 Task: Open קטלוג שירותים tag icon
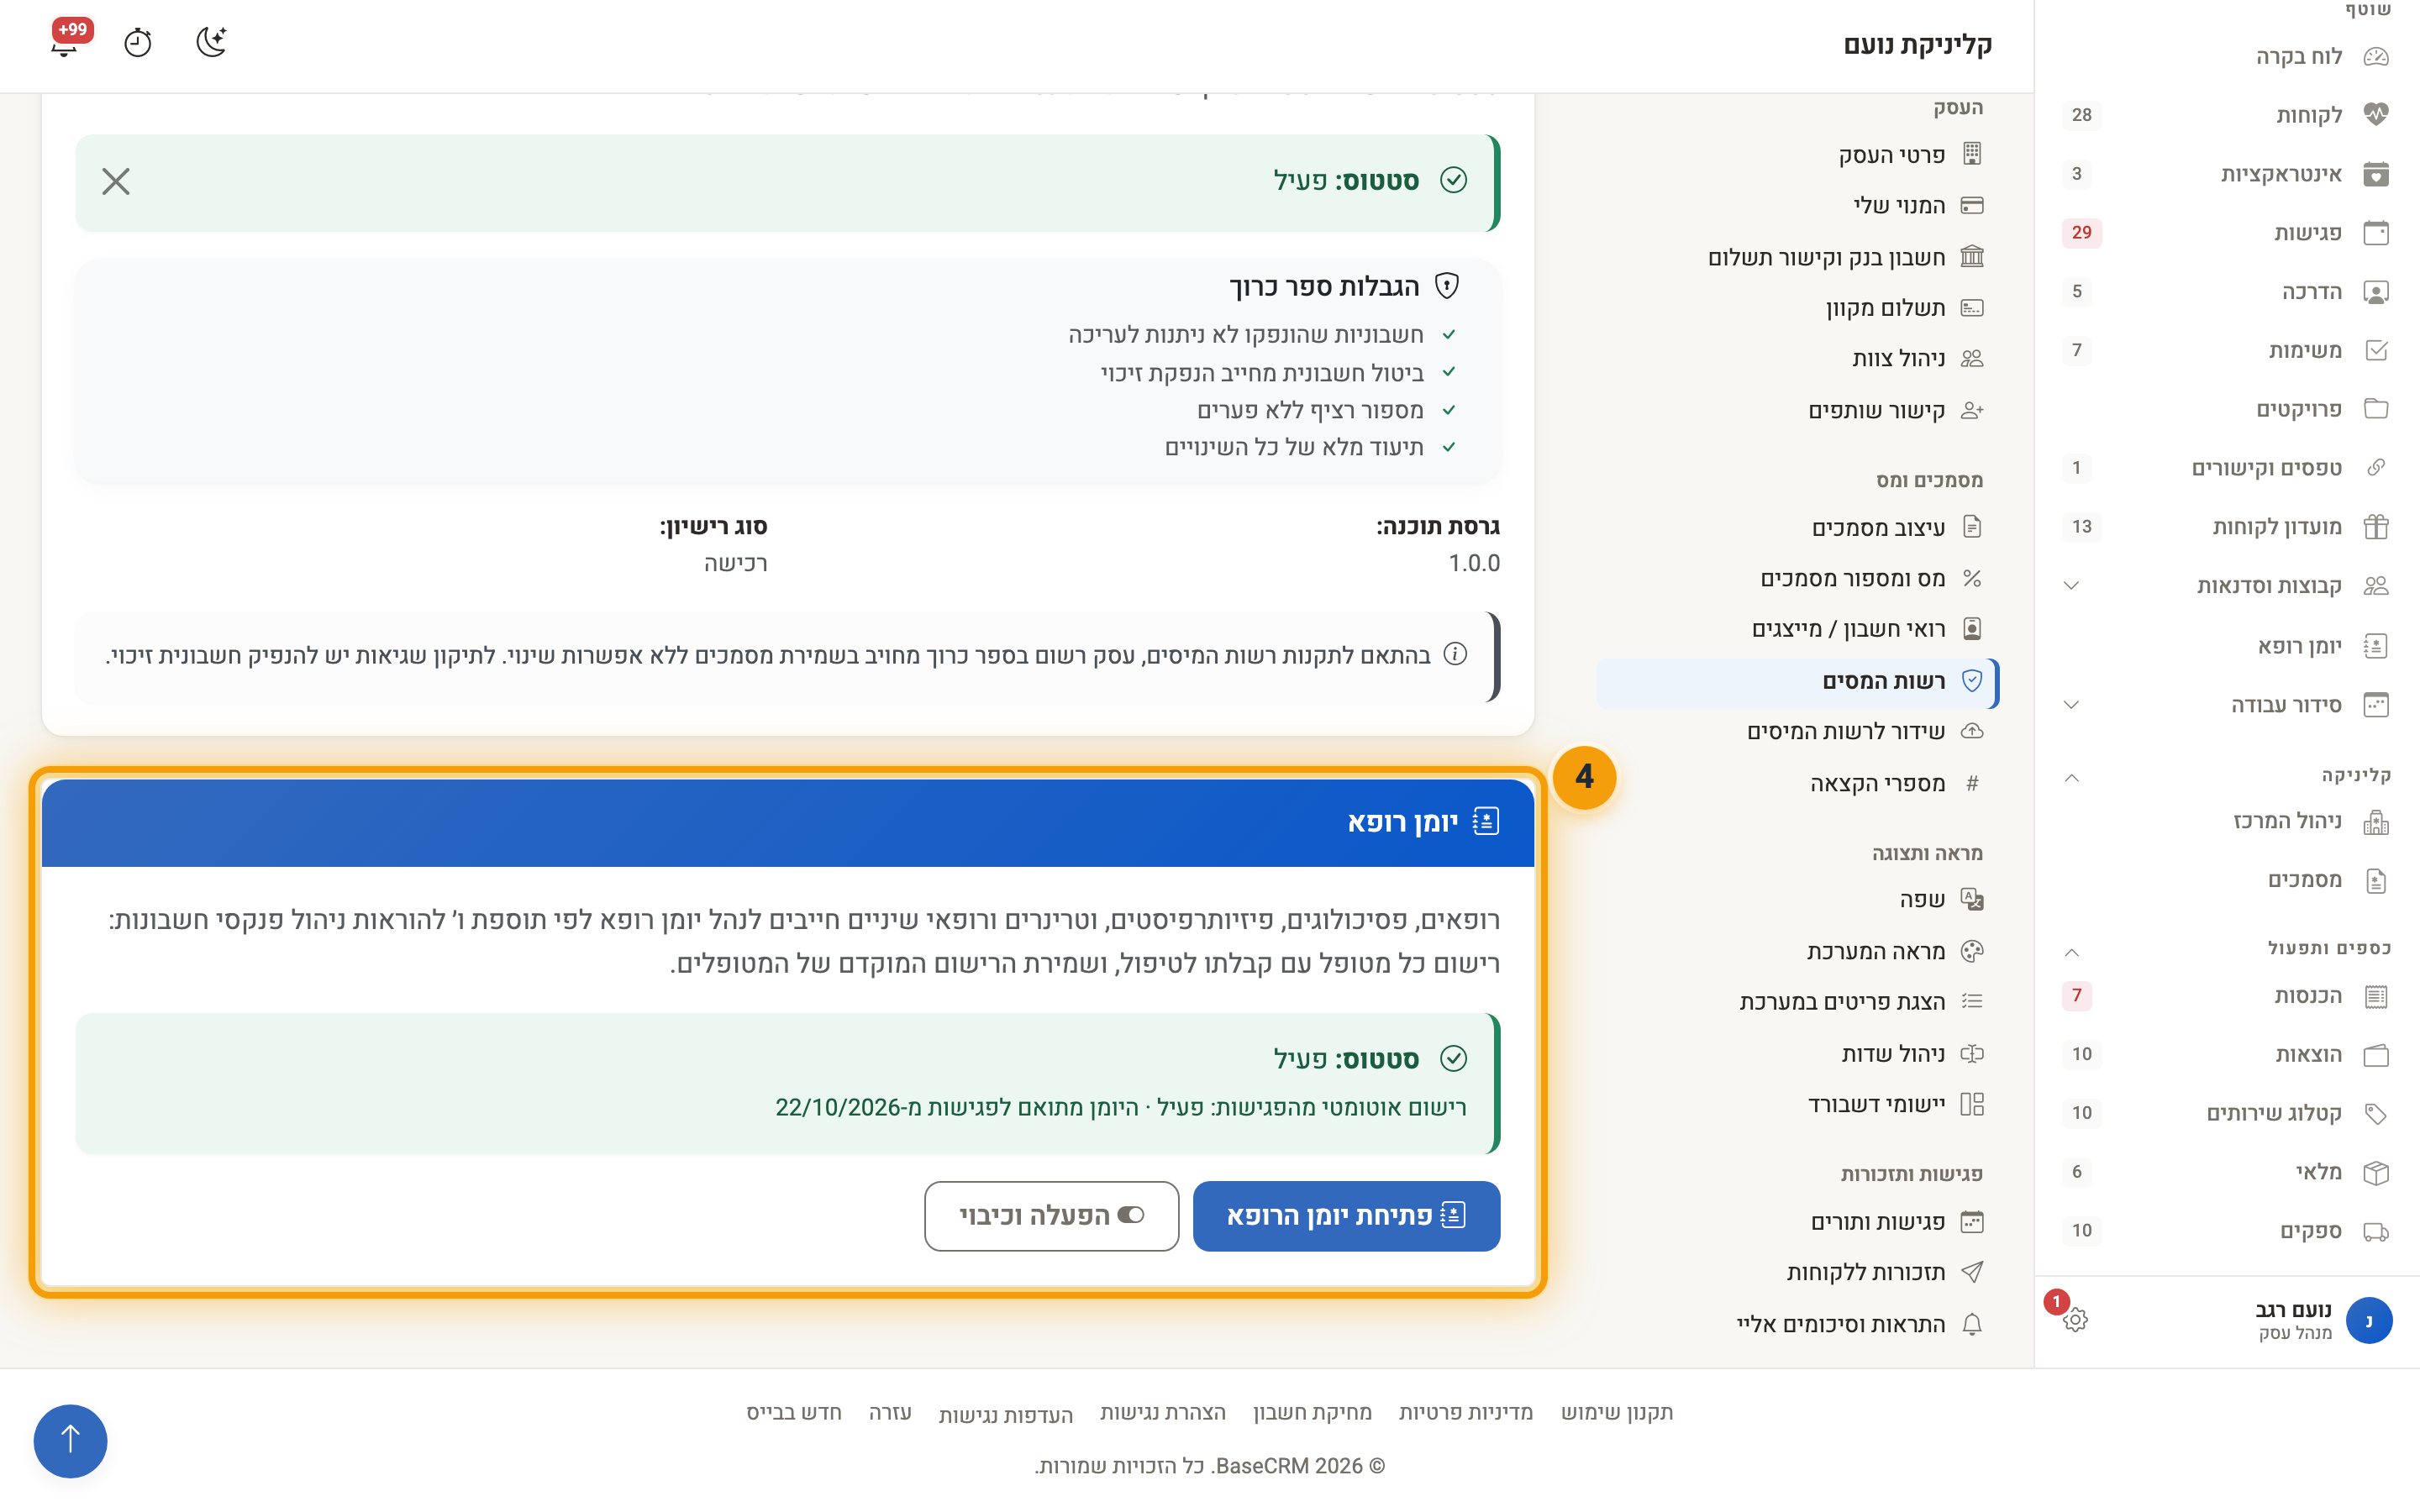pyautogui.click(x=2376, y=1113)
